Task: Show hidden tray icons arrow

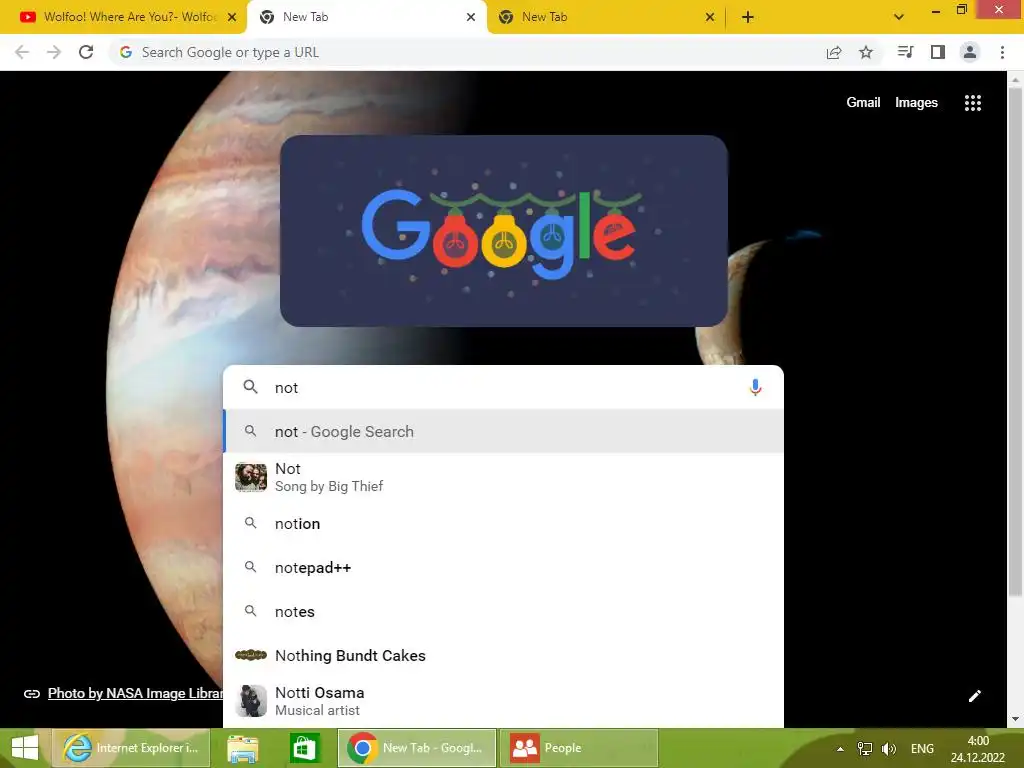Action: [840, 749]
